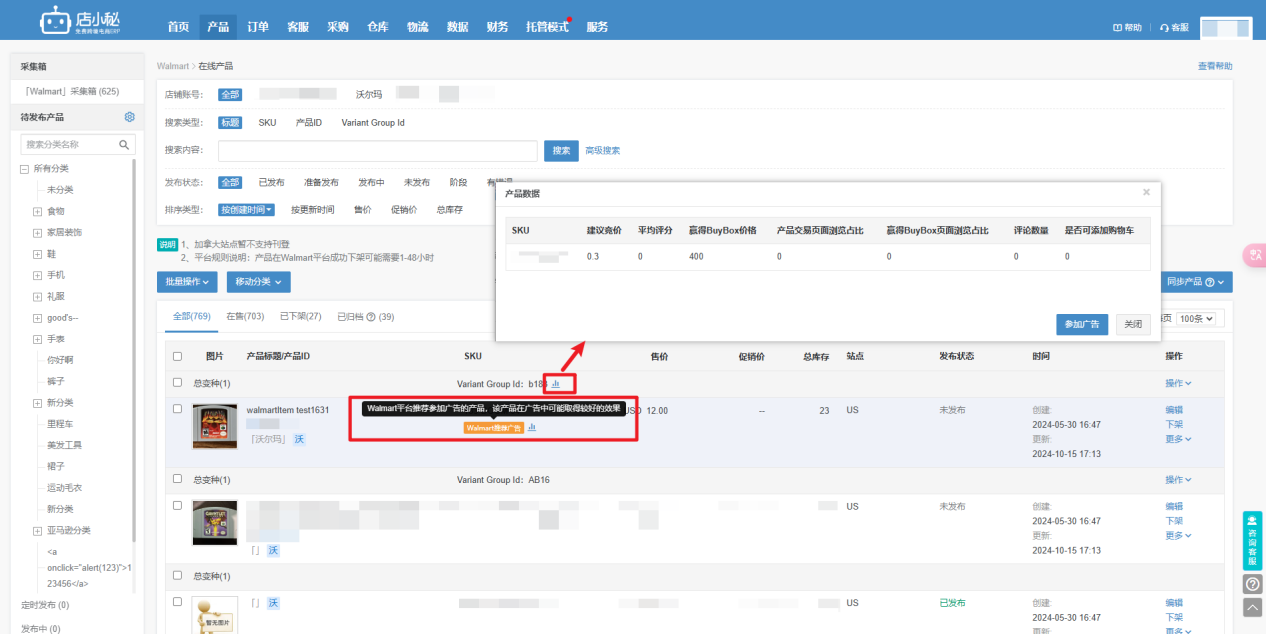Image resolution: width=1266 pixels, height=634 pixels.
Task: Switch to the 已下架(27) tab
Action: [301, 317]
